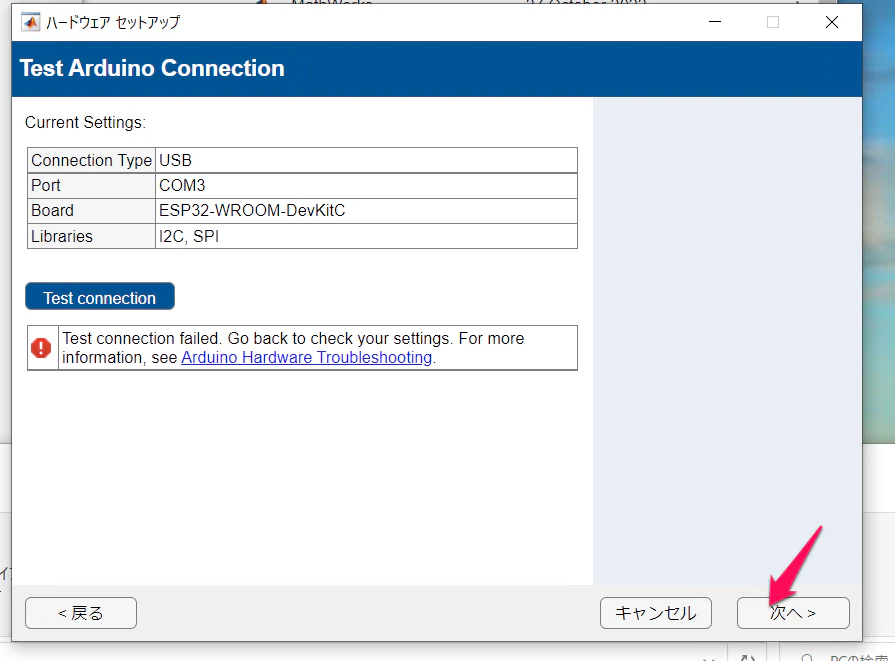Click the Test connection button
The image size is (895, 661).
pyautogui.click(x=100, y=296)
